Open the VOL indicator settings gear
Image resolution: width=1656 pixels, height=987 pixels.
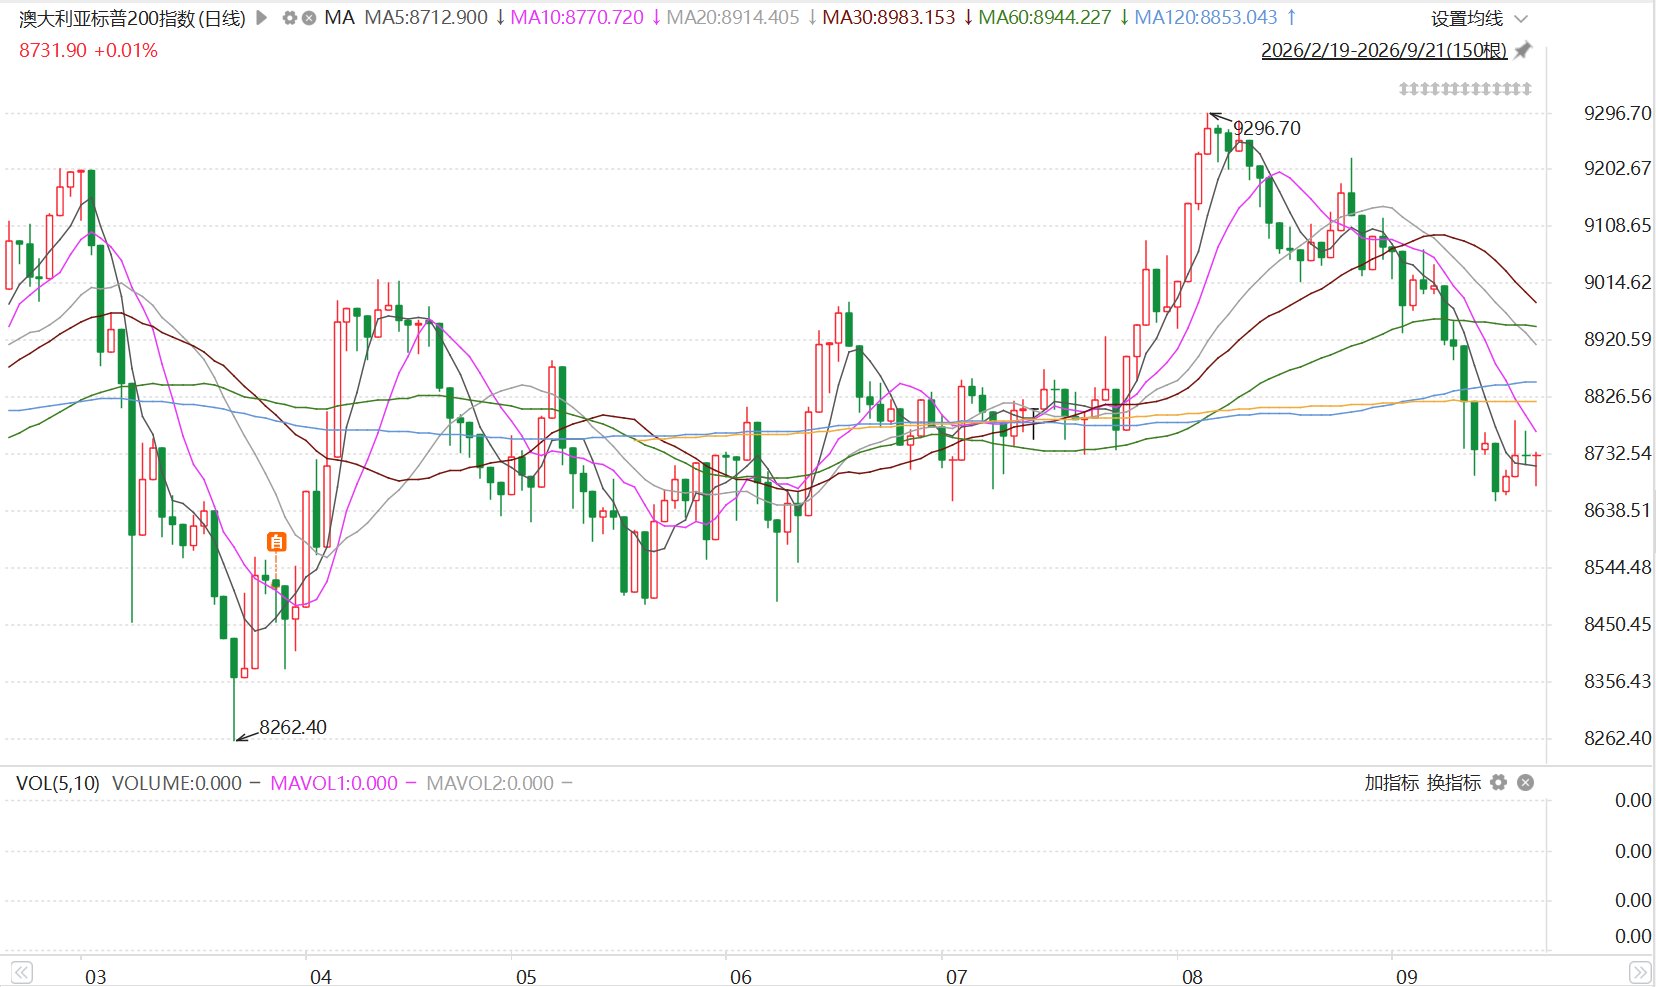1498,782
